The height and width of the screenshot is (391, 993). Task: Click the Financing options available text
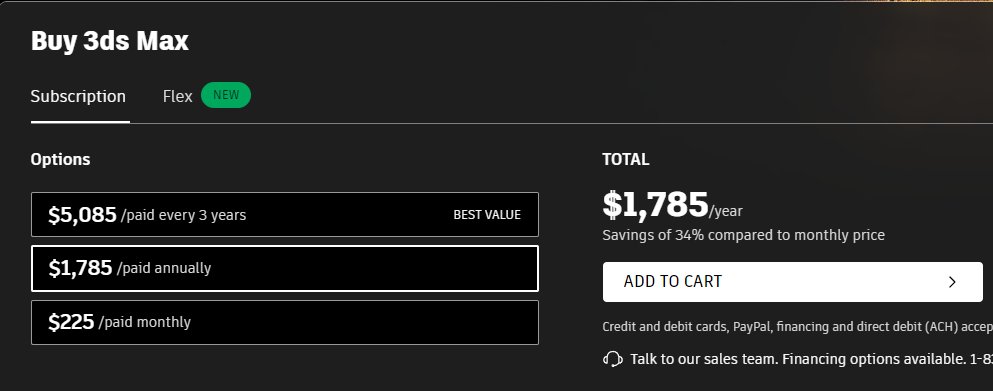tap(874, 359)
